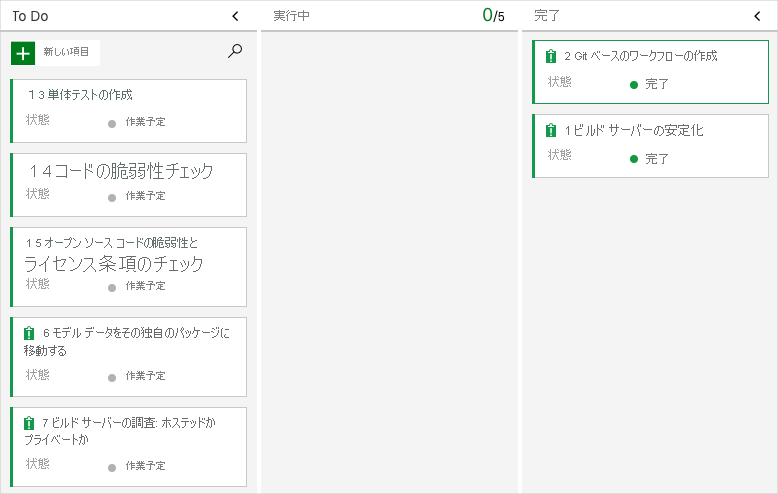Click 完了 state on card 2 Git

[x=656, y=84]
